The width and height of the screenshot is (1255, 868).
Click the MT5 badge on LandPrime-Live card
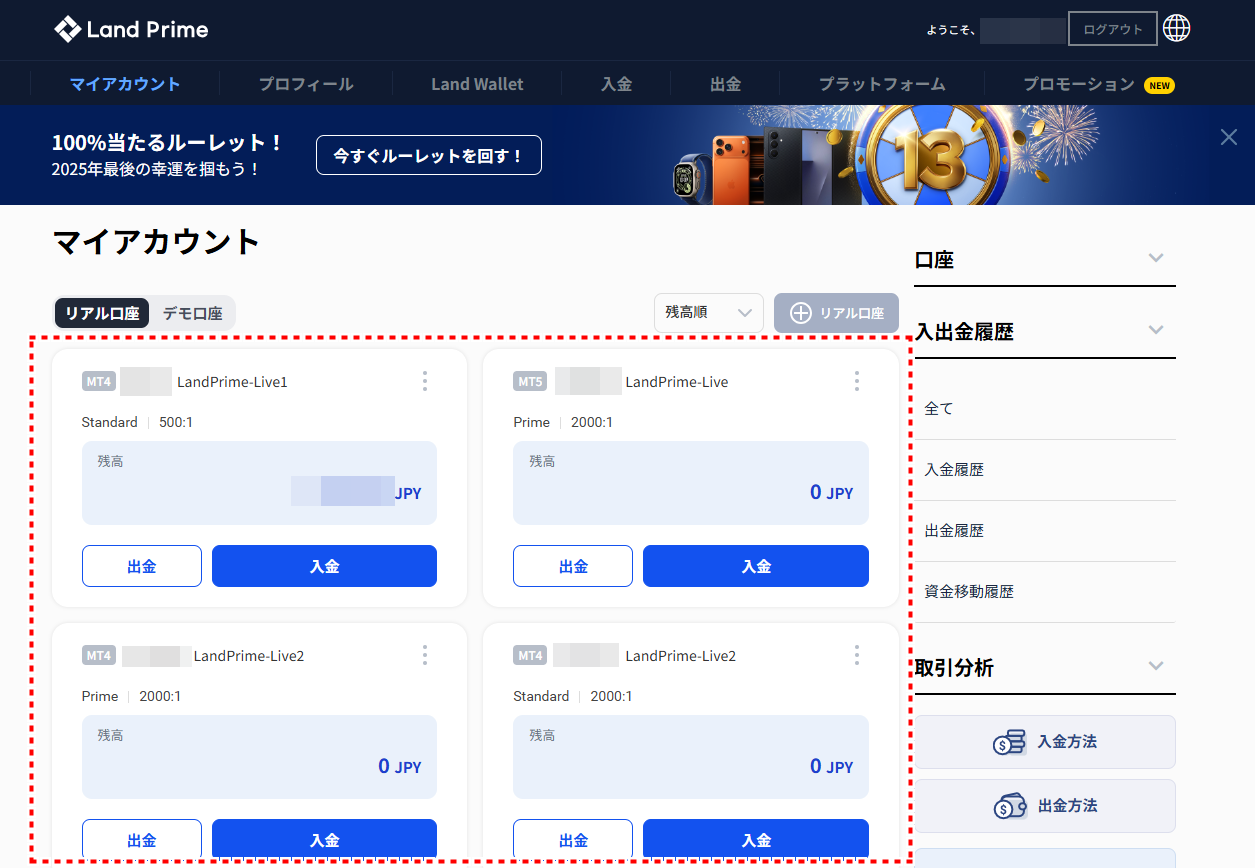click(x=530, y=381)
